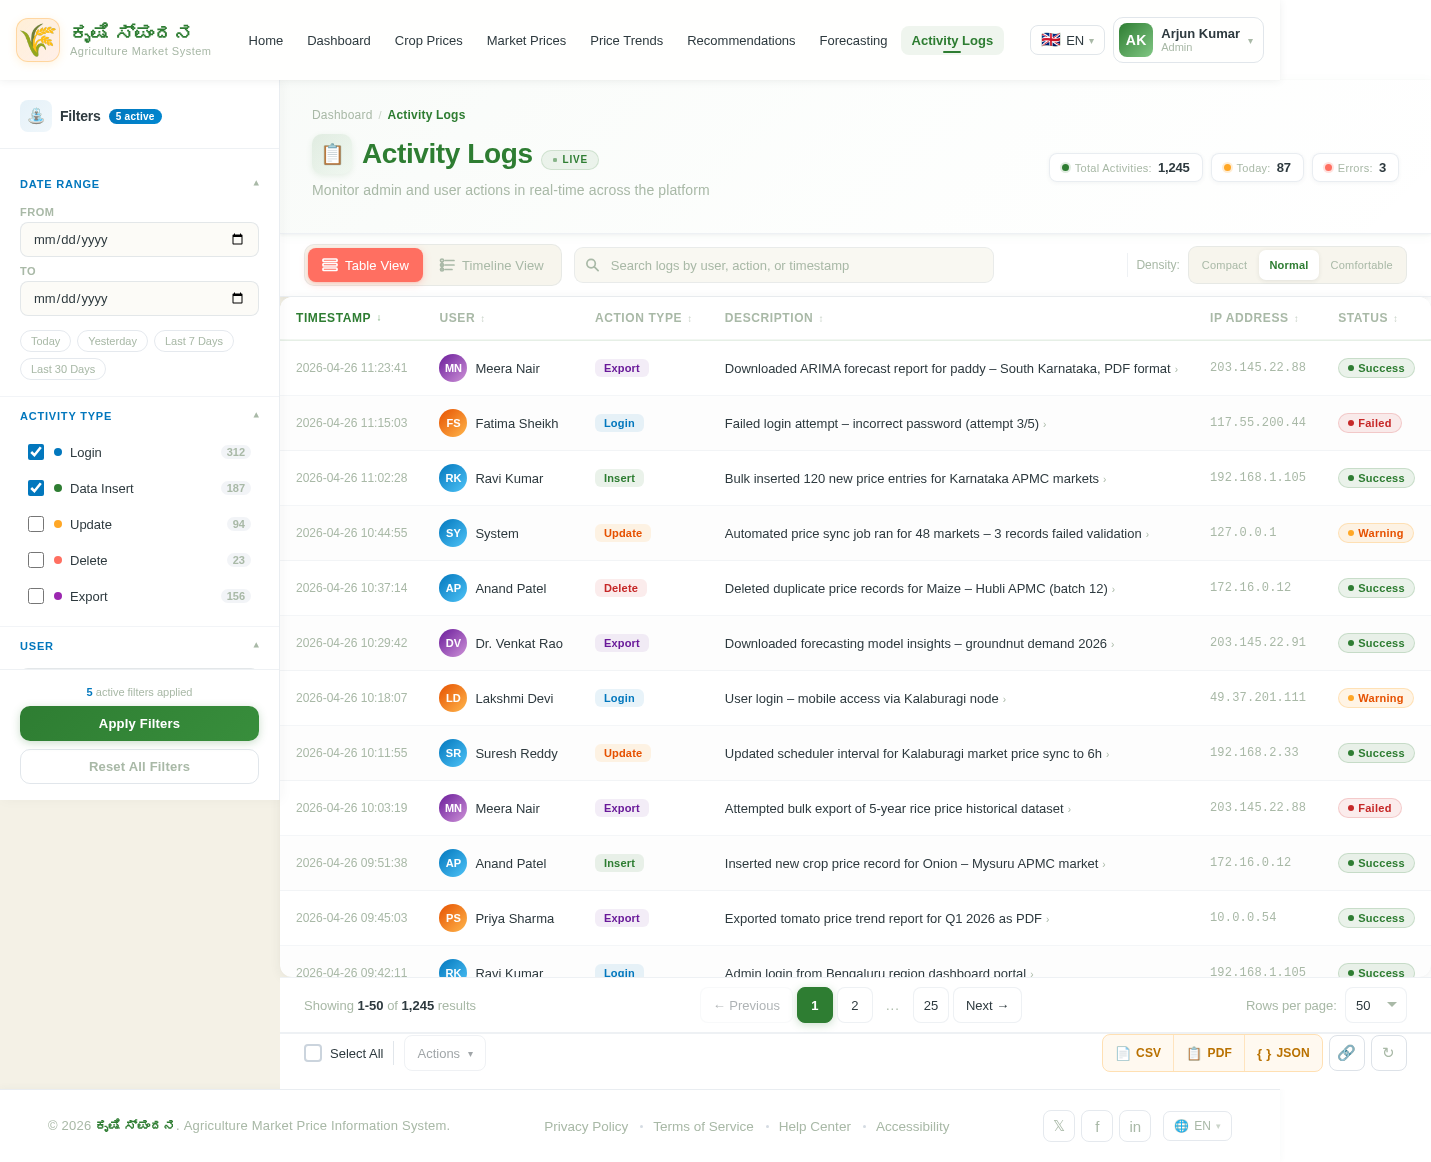The height and width of the screenshot is (1162, 1431).
Task: Click the Filters panel icon
Action: (x=36, y=116)
